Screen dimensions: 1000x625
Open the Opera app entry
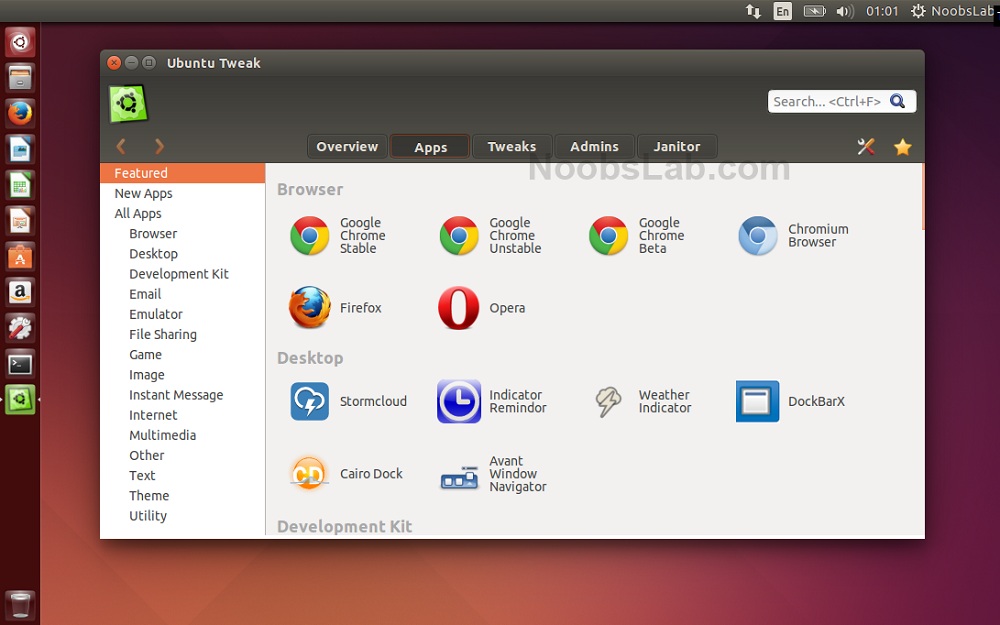pos(482,307)
